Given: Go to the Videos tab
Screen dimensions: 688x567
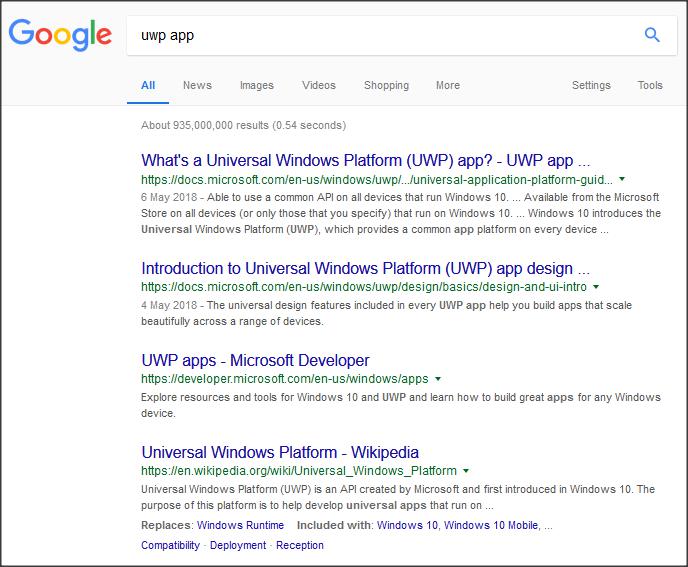Looking at the screenshot, I should point(319,85).
